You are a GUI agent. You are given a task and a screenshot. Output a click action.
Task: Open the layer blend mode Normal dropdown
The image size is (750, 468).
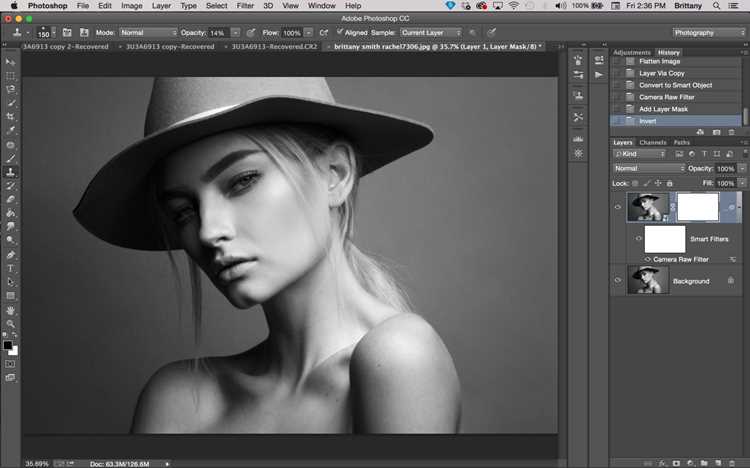point(649,168)
